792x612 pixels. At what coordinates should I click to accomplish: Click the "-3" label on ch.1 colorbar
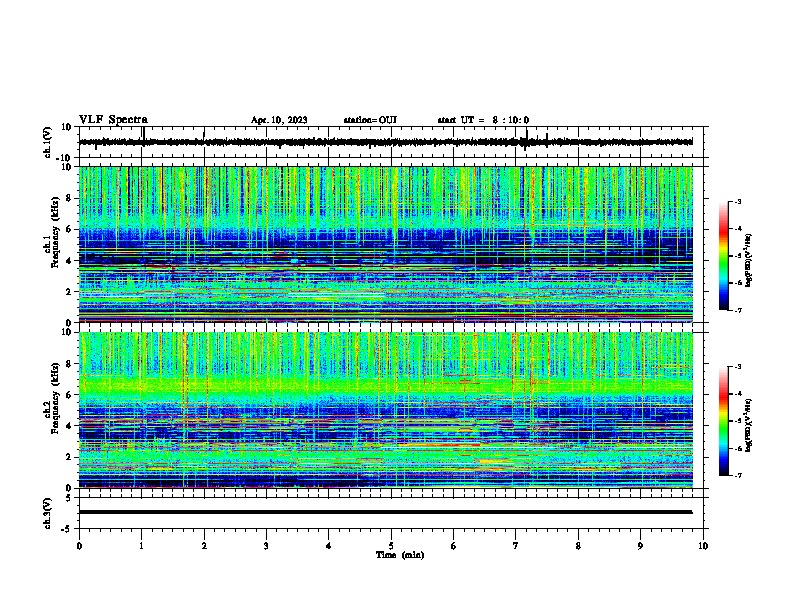click(738, 201)
